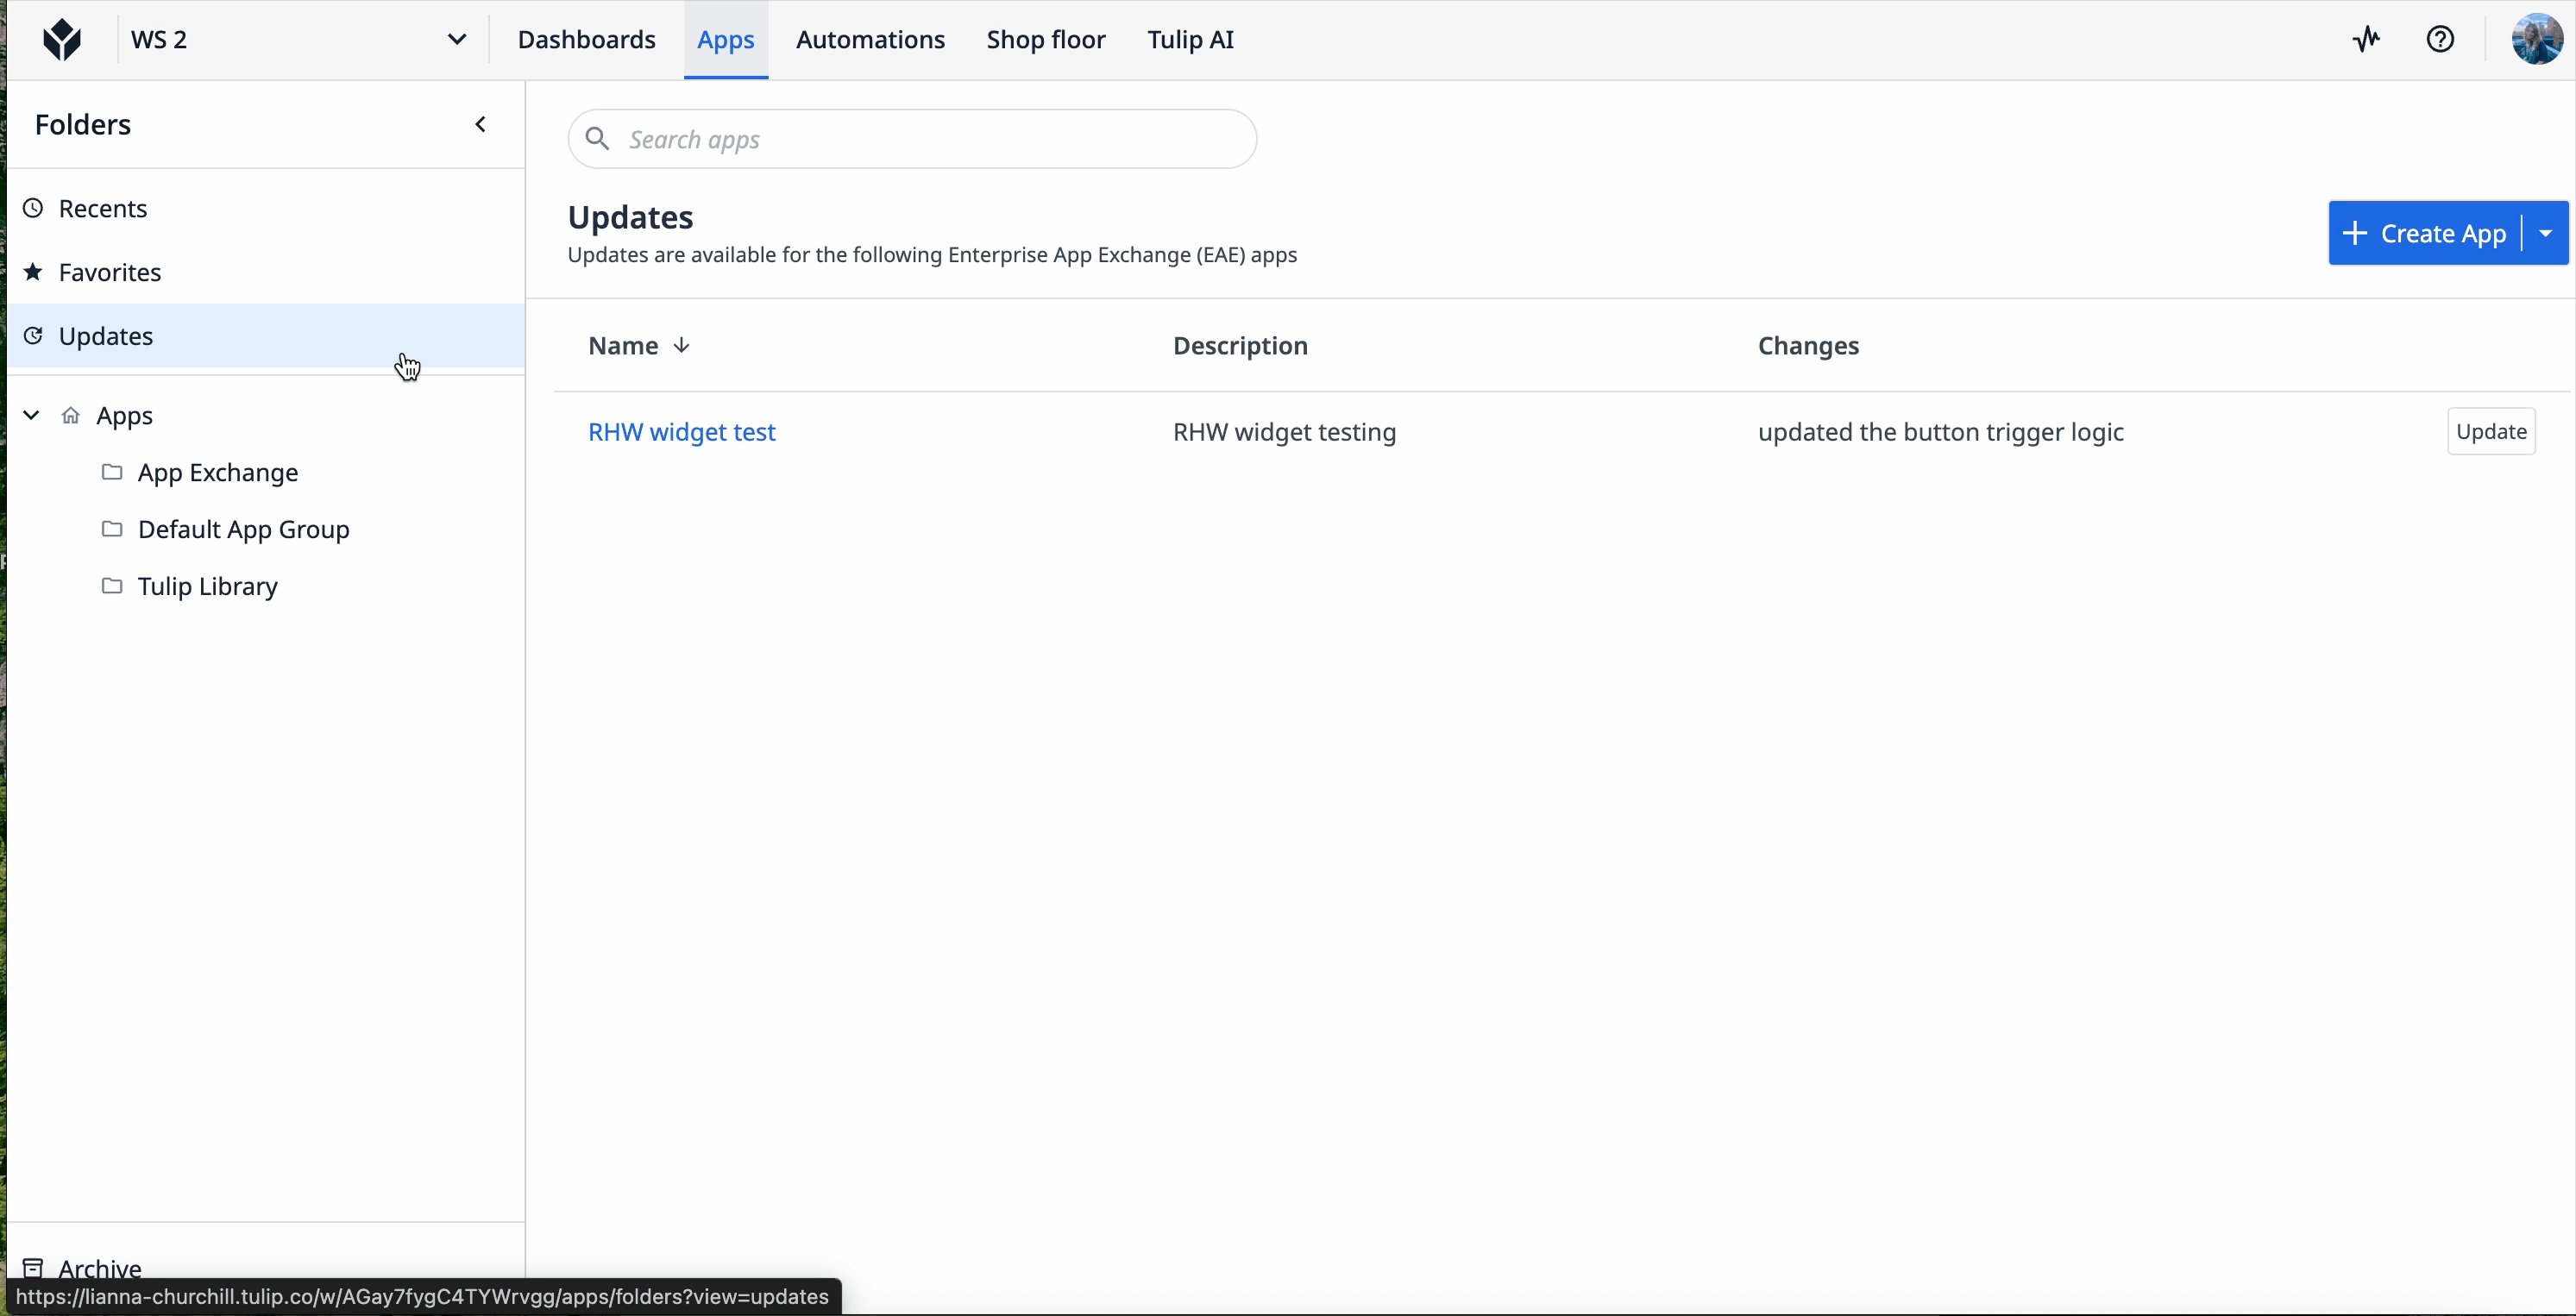Viewport: 2576px width, 1316px height.
Task: Open the Tulip Library folder
Action: pyautogui.click(x=208, y=586)
